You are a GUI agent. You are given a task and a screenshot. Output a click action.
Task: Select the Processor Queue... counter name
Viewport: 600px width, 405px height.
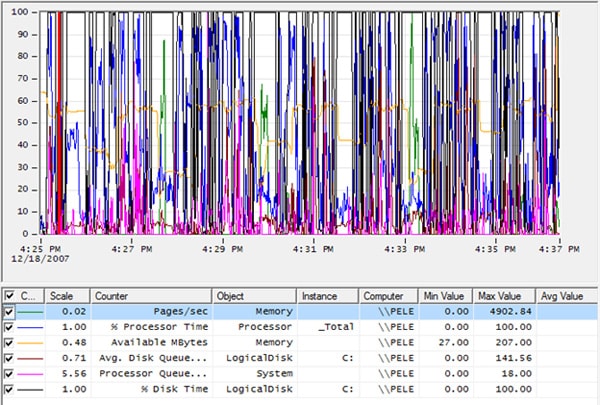tap(153, 374)
